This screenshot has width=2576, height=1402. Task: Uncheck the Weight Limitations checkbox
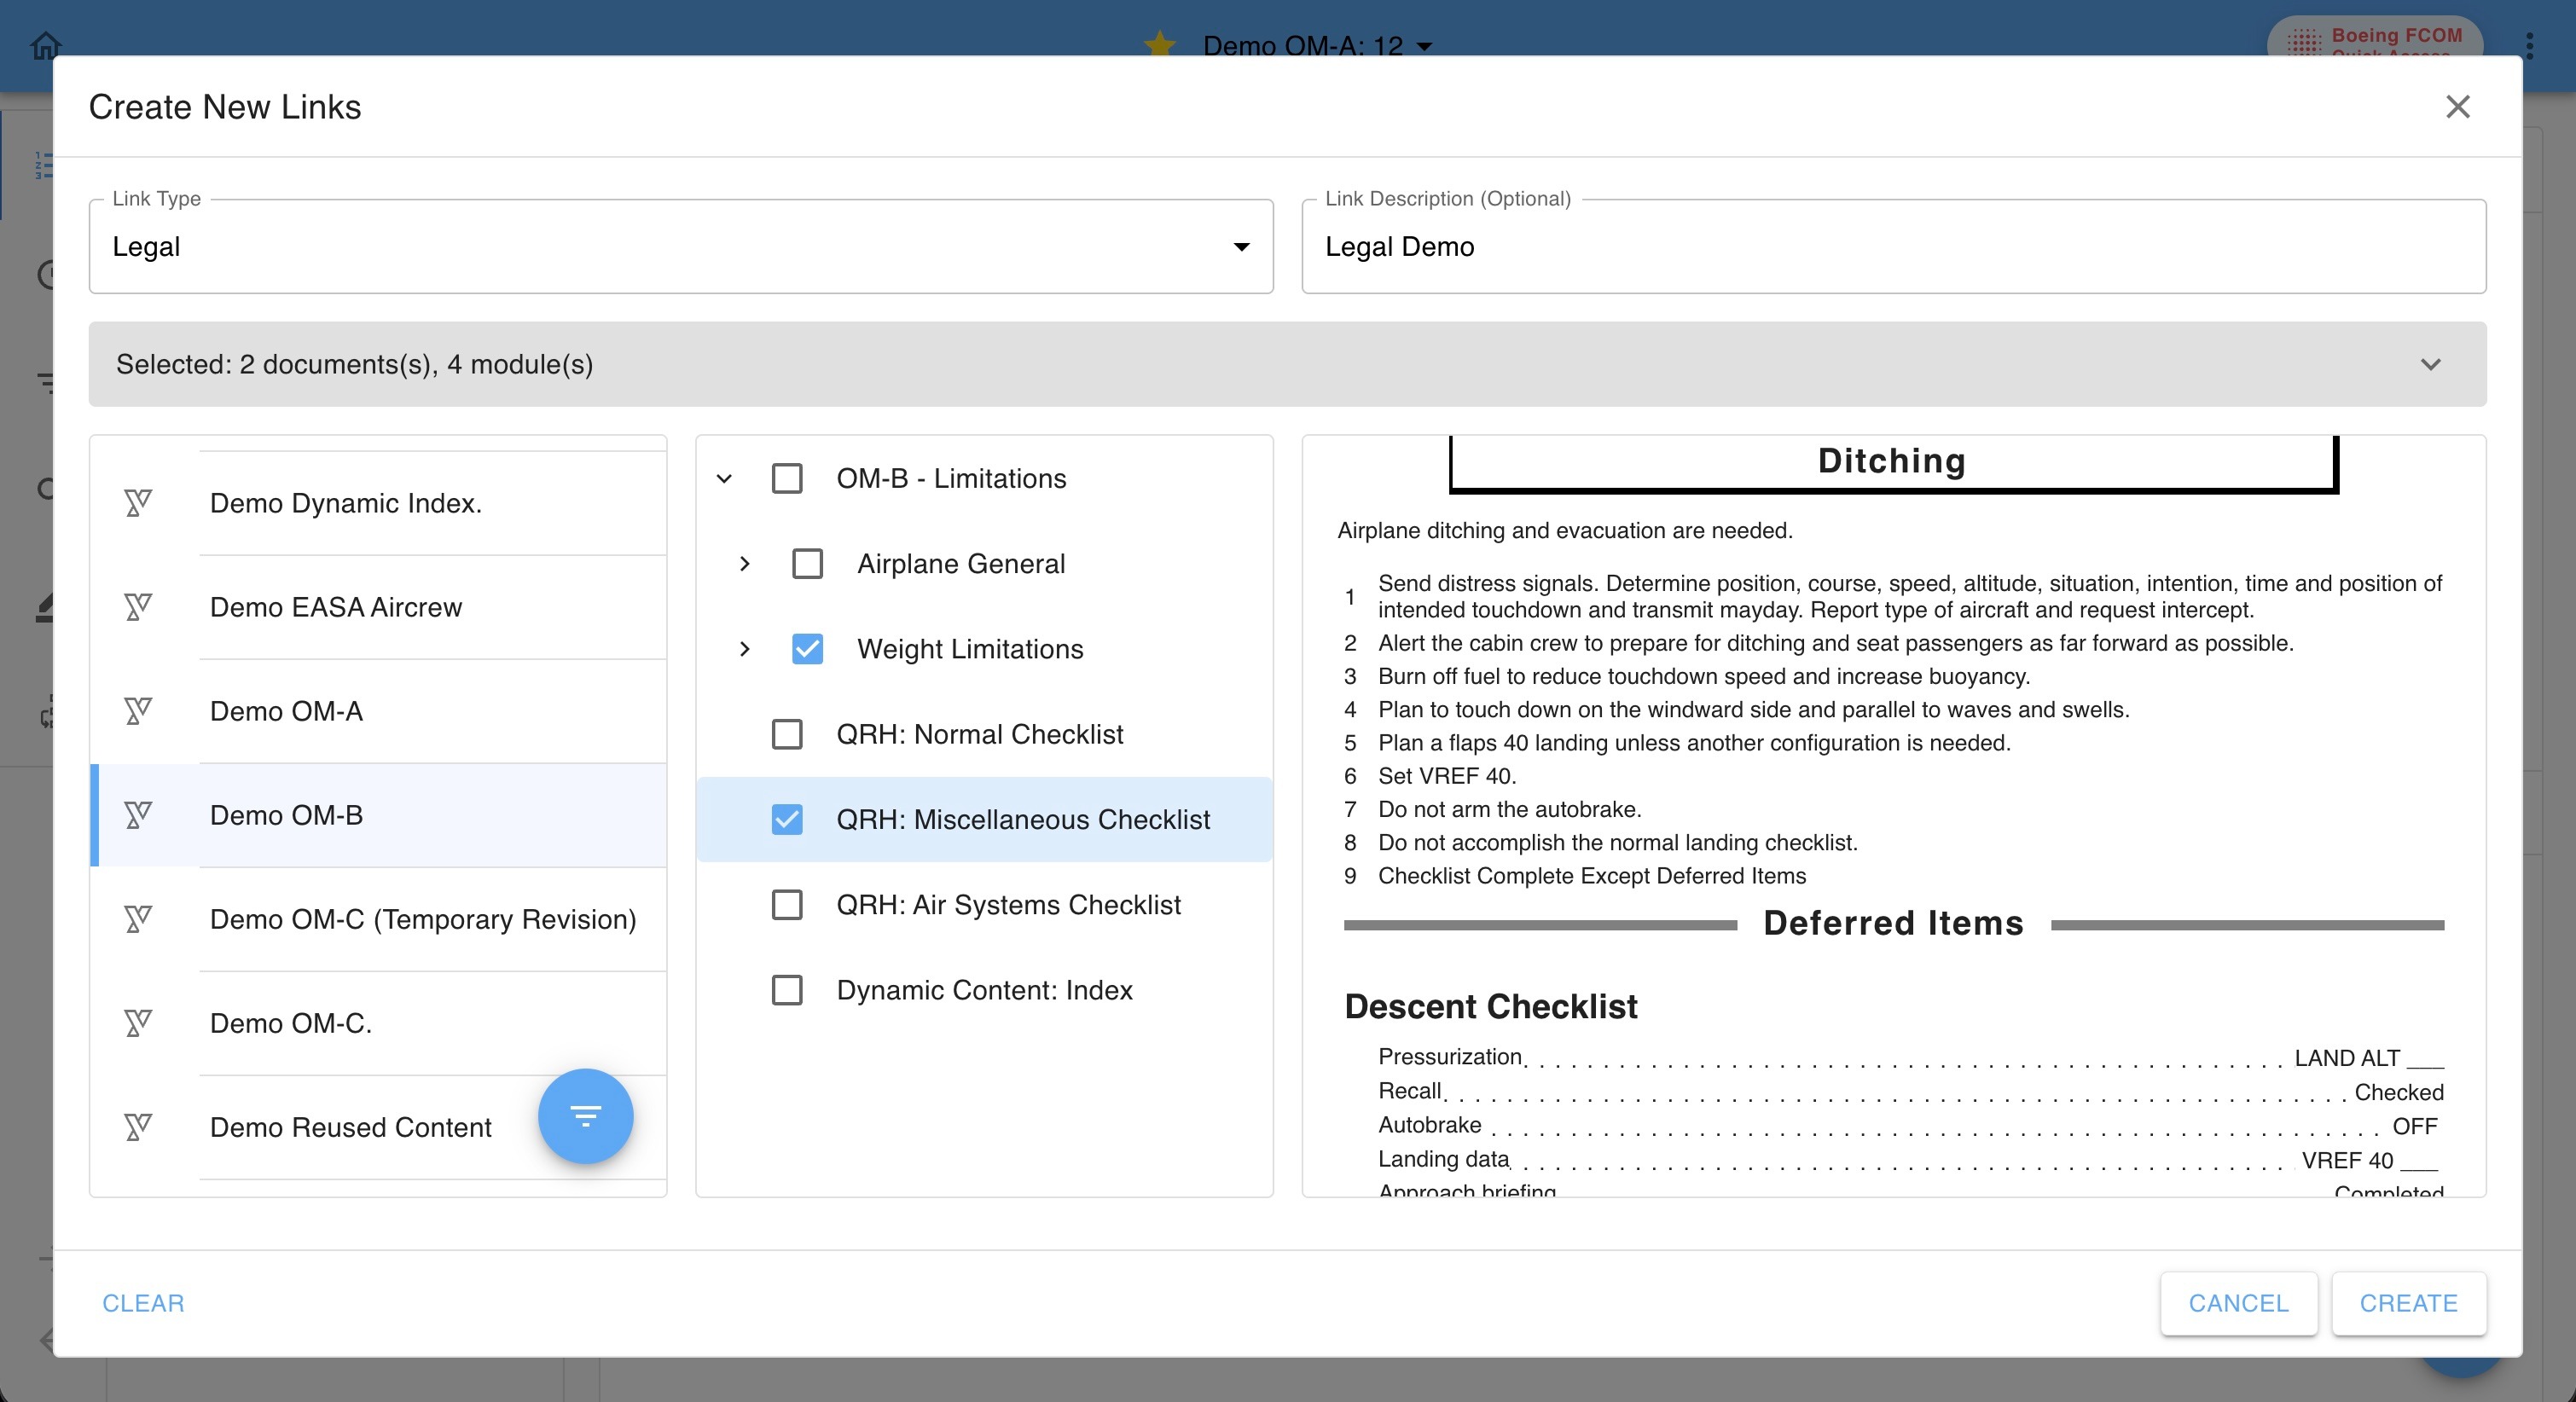click(807, 649)
